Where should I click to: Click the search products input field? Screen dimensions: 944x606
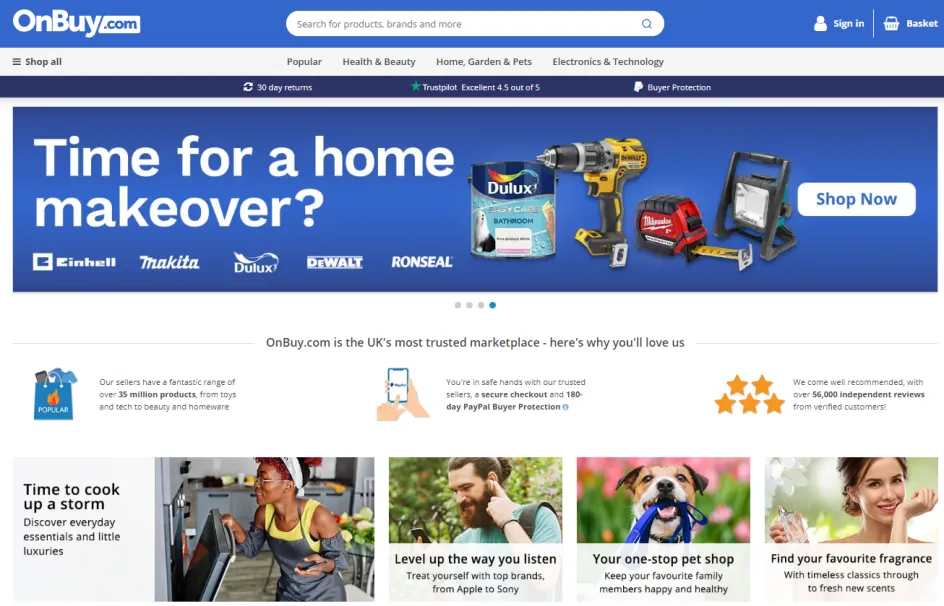click(467, 24)
